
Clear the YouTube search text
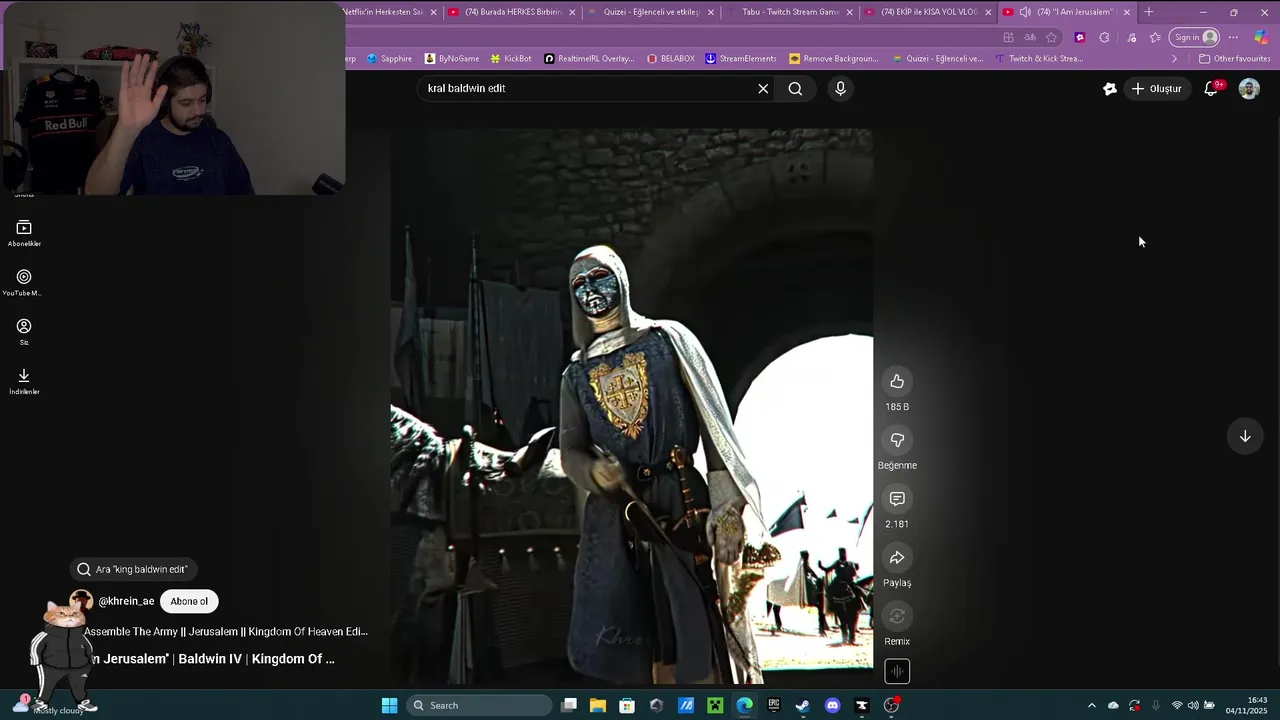[x=763, y=89]
